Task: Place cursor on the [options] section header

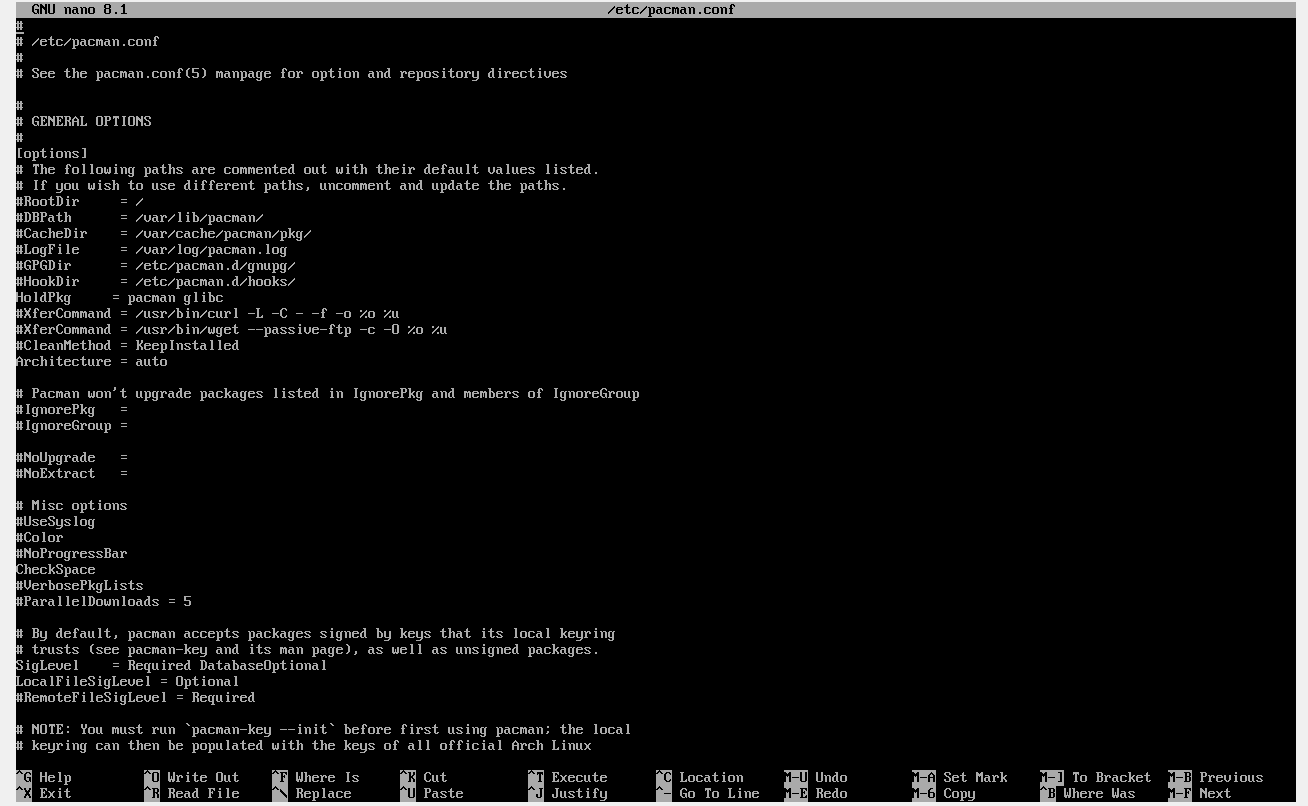Action: 52,153
